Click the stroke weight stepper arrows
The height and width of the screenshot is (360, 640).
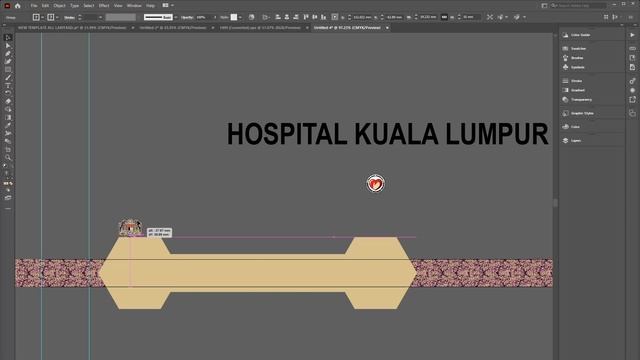[x=80, y=17]
